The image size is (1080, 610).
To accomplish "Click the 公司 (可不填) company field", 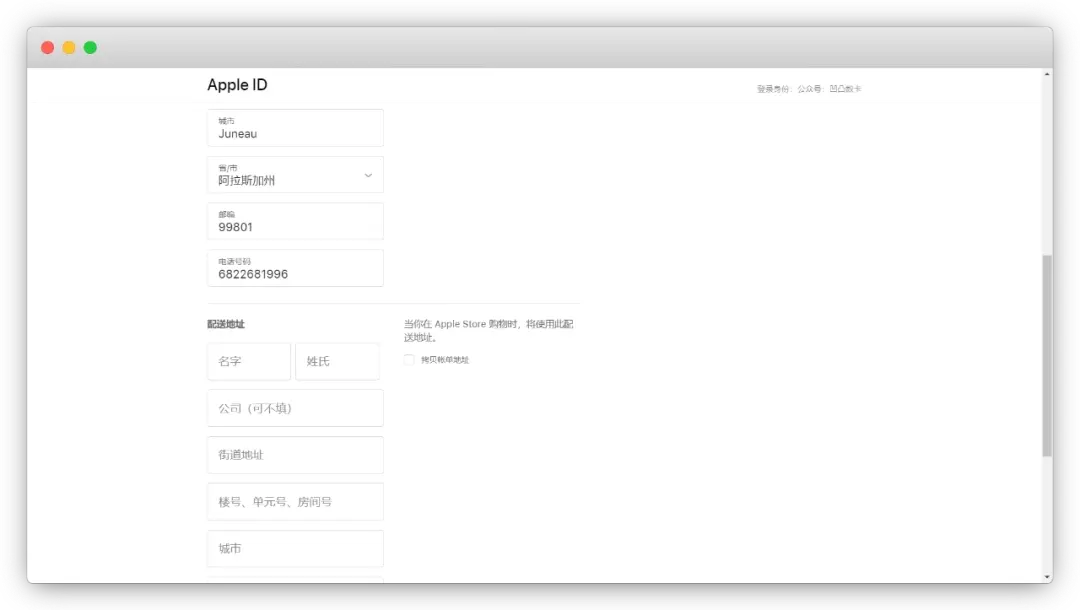I will coord(295,408).
